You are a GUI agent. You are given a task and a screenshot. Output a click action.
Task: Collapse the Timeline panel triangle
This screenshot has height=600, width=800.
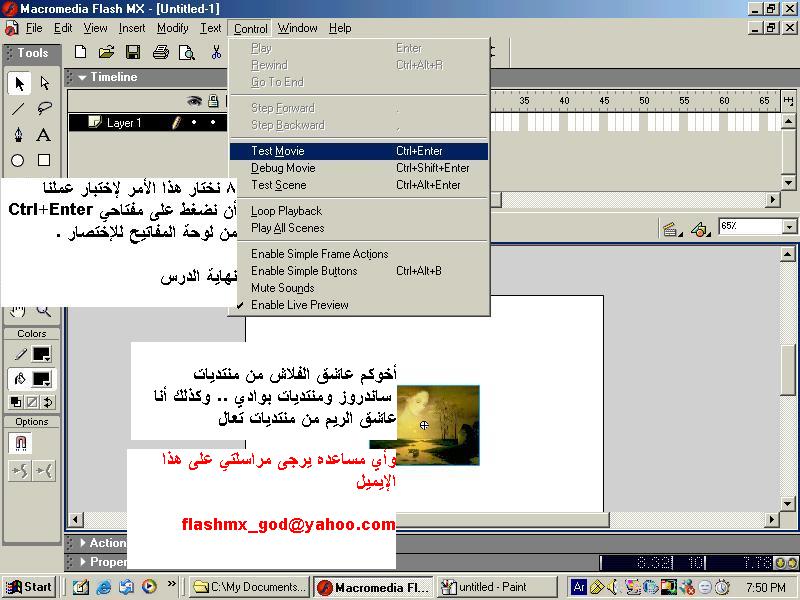(x=82, y=78)
